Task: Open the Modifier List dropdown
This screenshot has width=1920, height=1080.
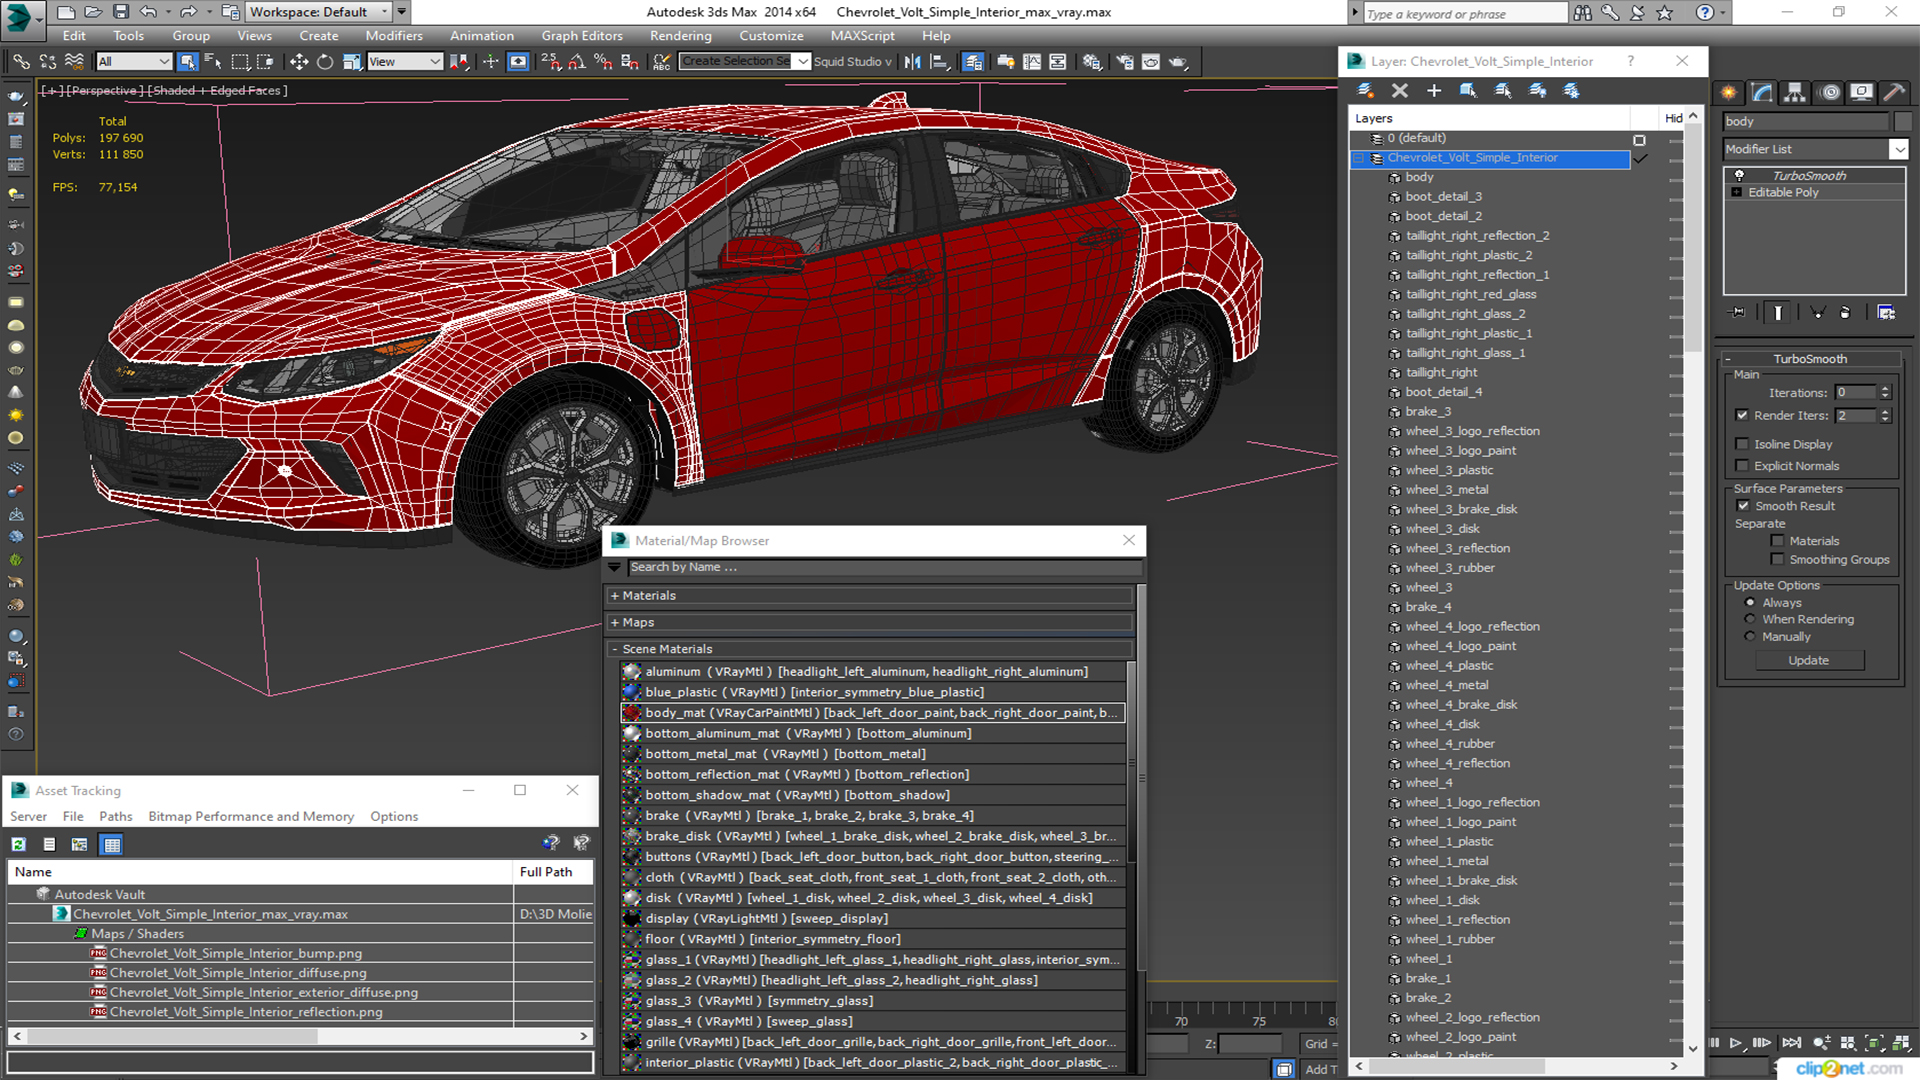Action: point(1898,149)
